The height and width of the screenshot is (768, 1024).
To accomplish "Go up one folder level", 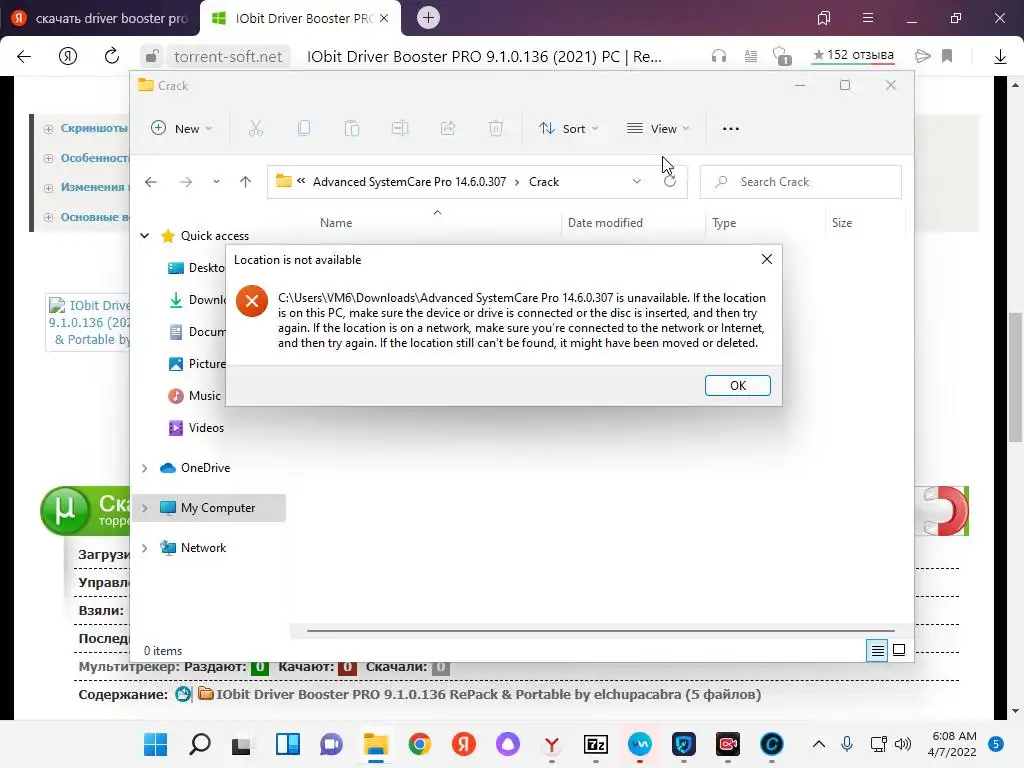I will click(246, 182).
